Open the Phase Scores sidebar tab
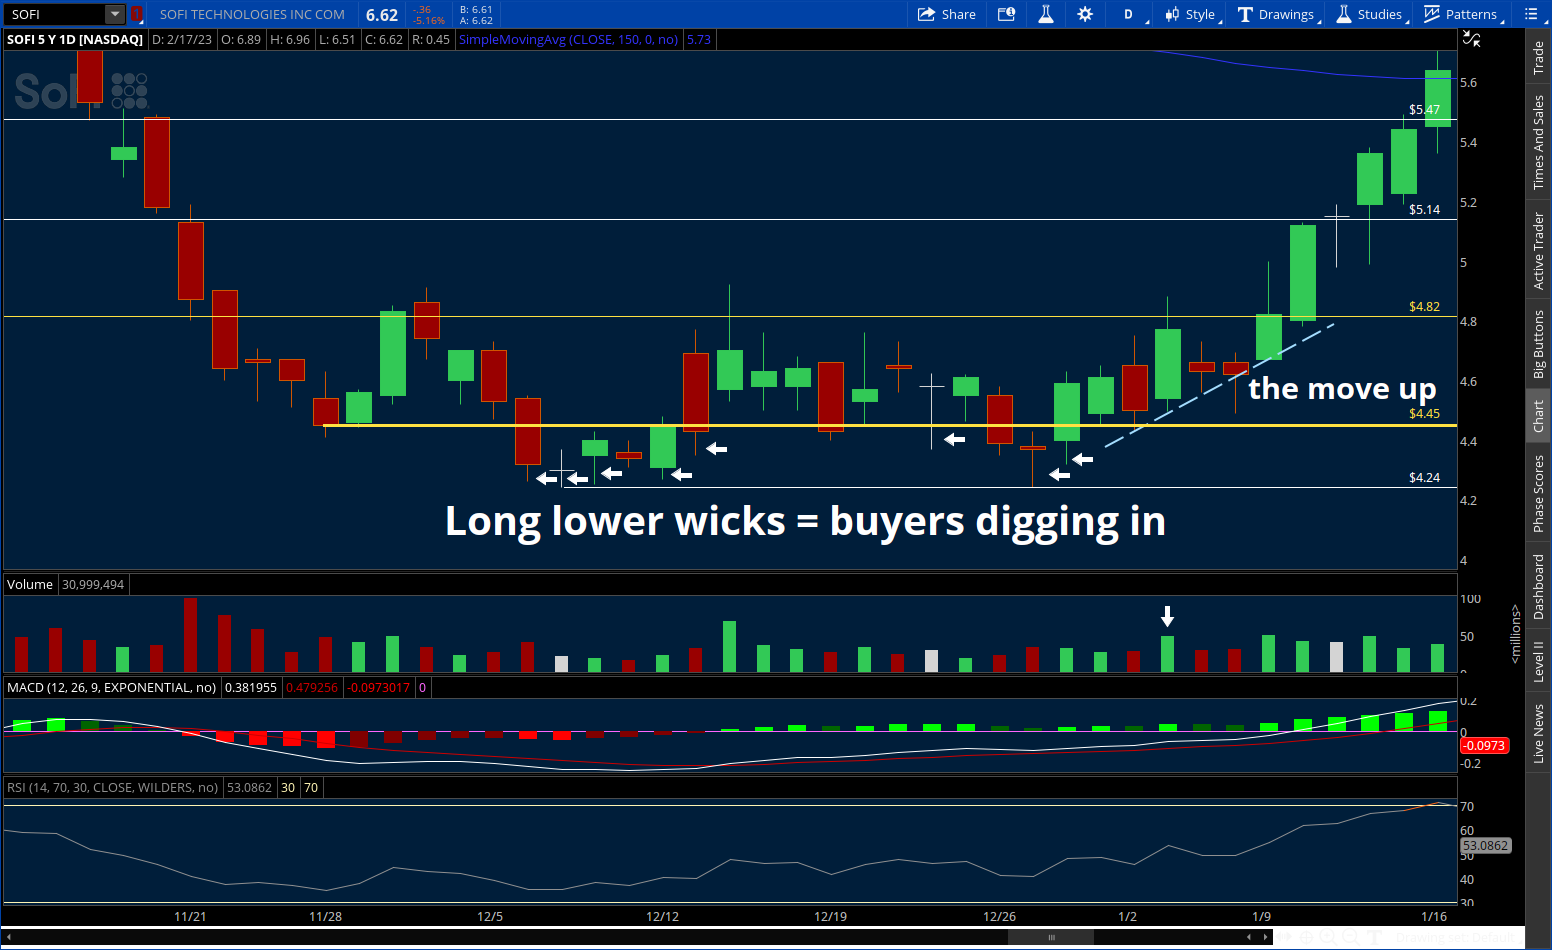The width and height of the screenshot is (1552, 950). (1539, 493)
